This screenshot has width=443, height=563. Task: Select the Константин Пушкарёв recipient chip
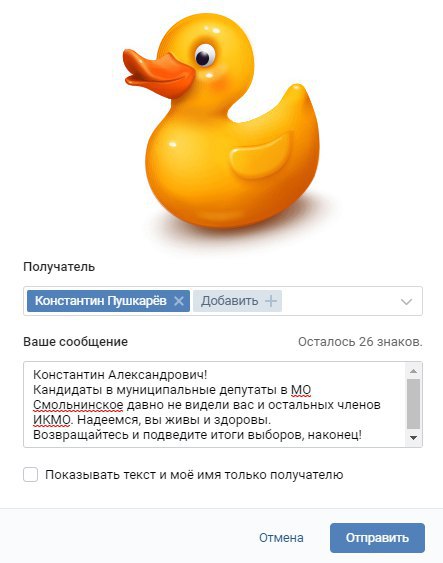click(101, 301)
